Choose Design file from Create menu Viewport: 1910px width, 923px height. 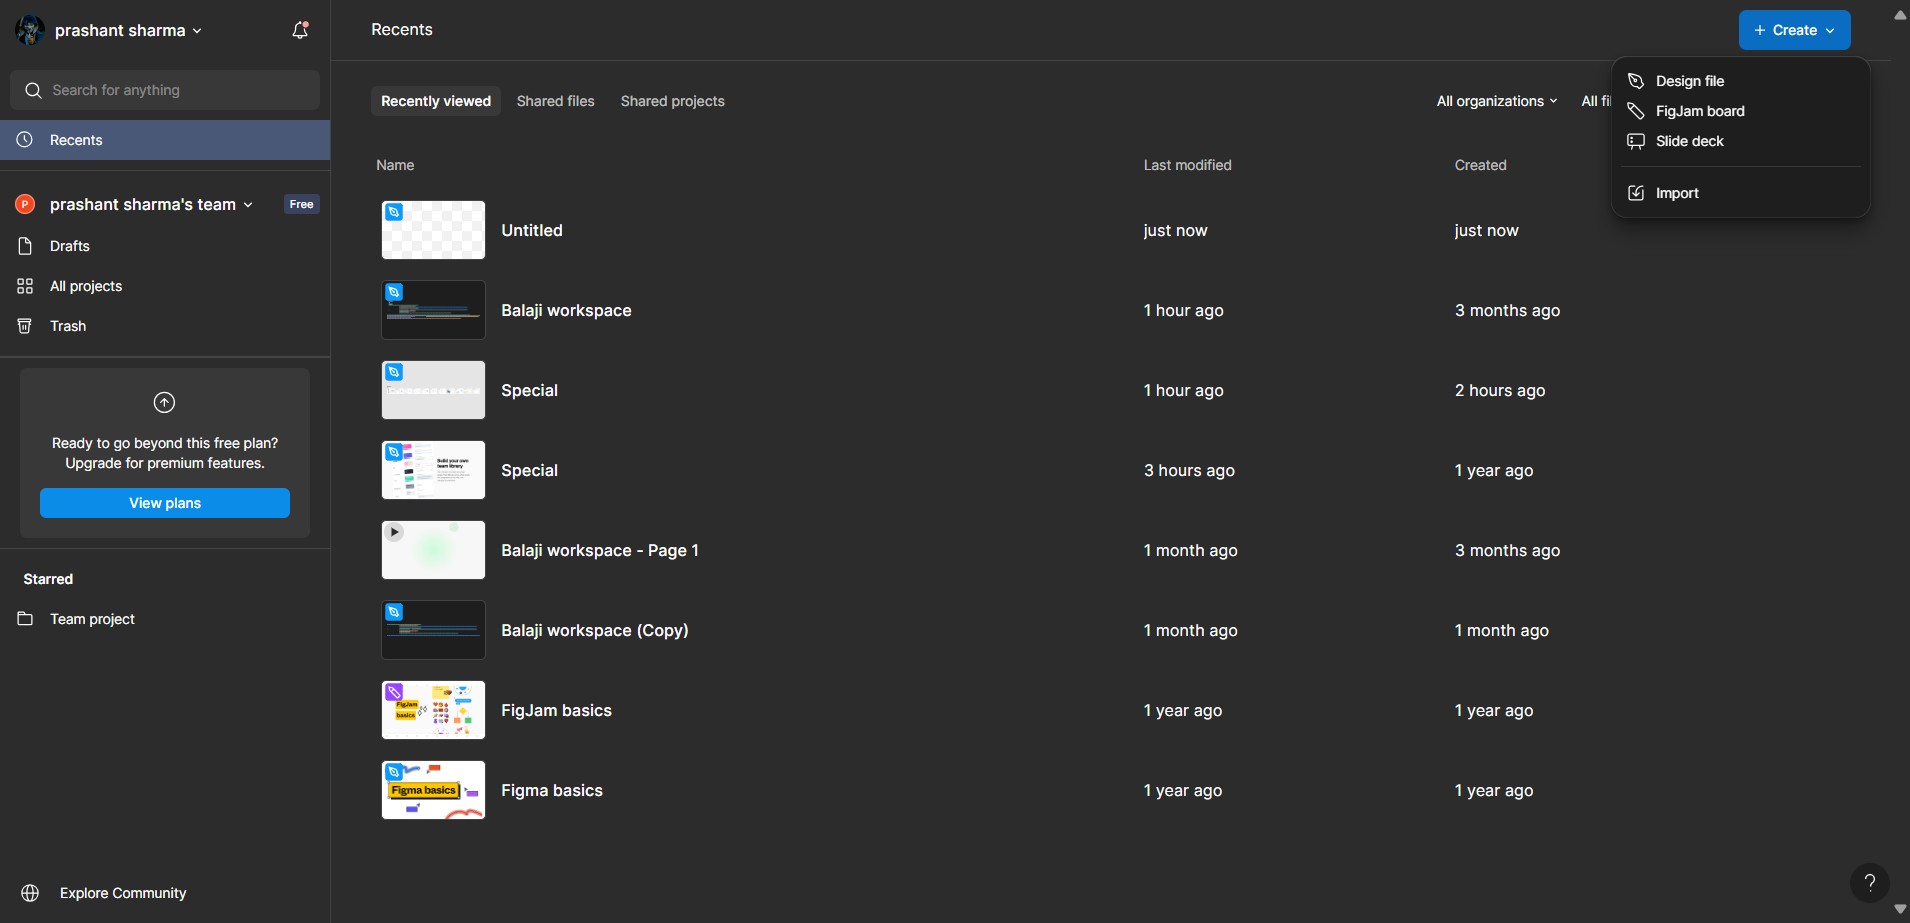[1740, 81]
